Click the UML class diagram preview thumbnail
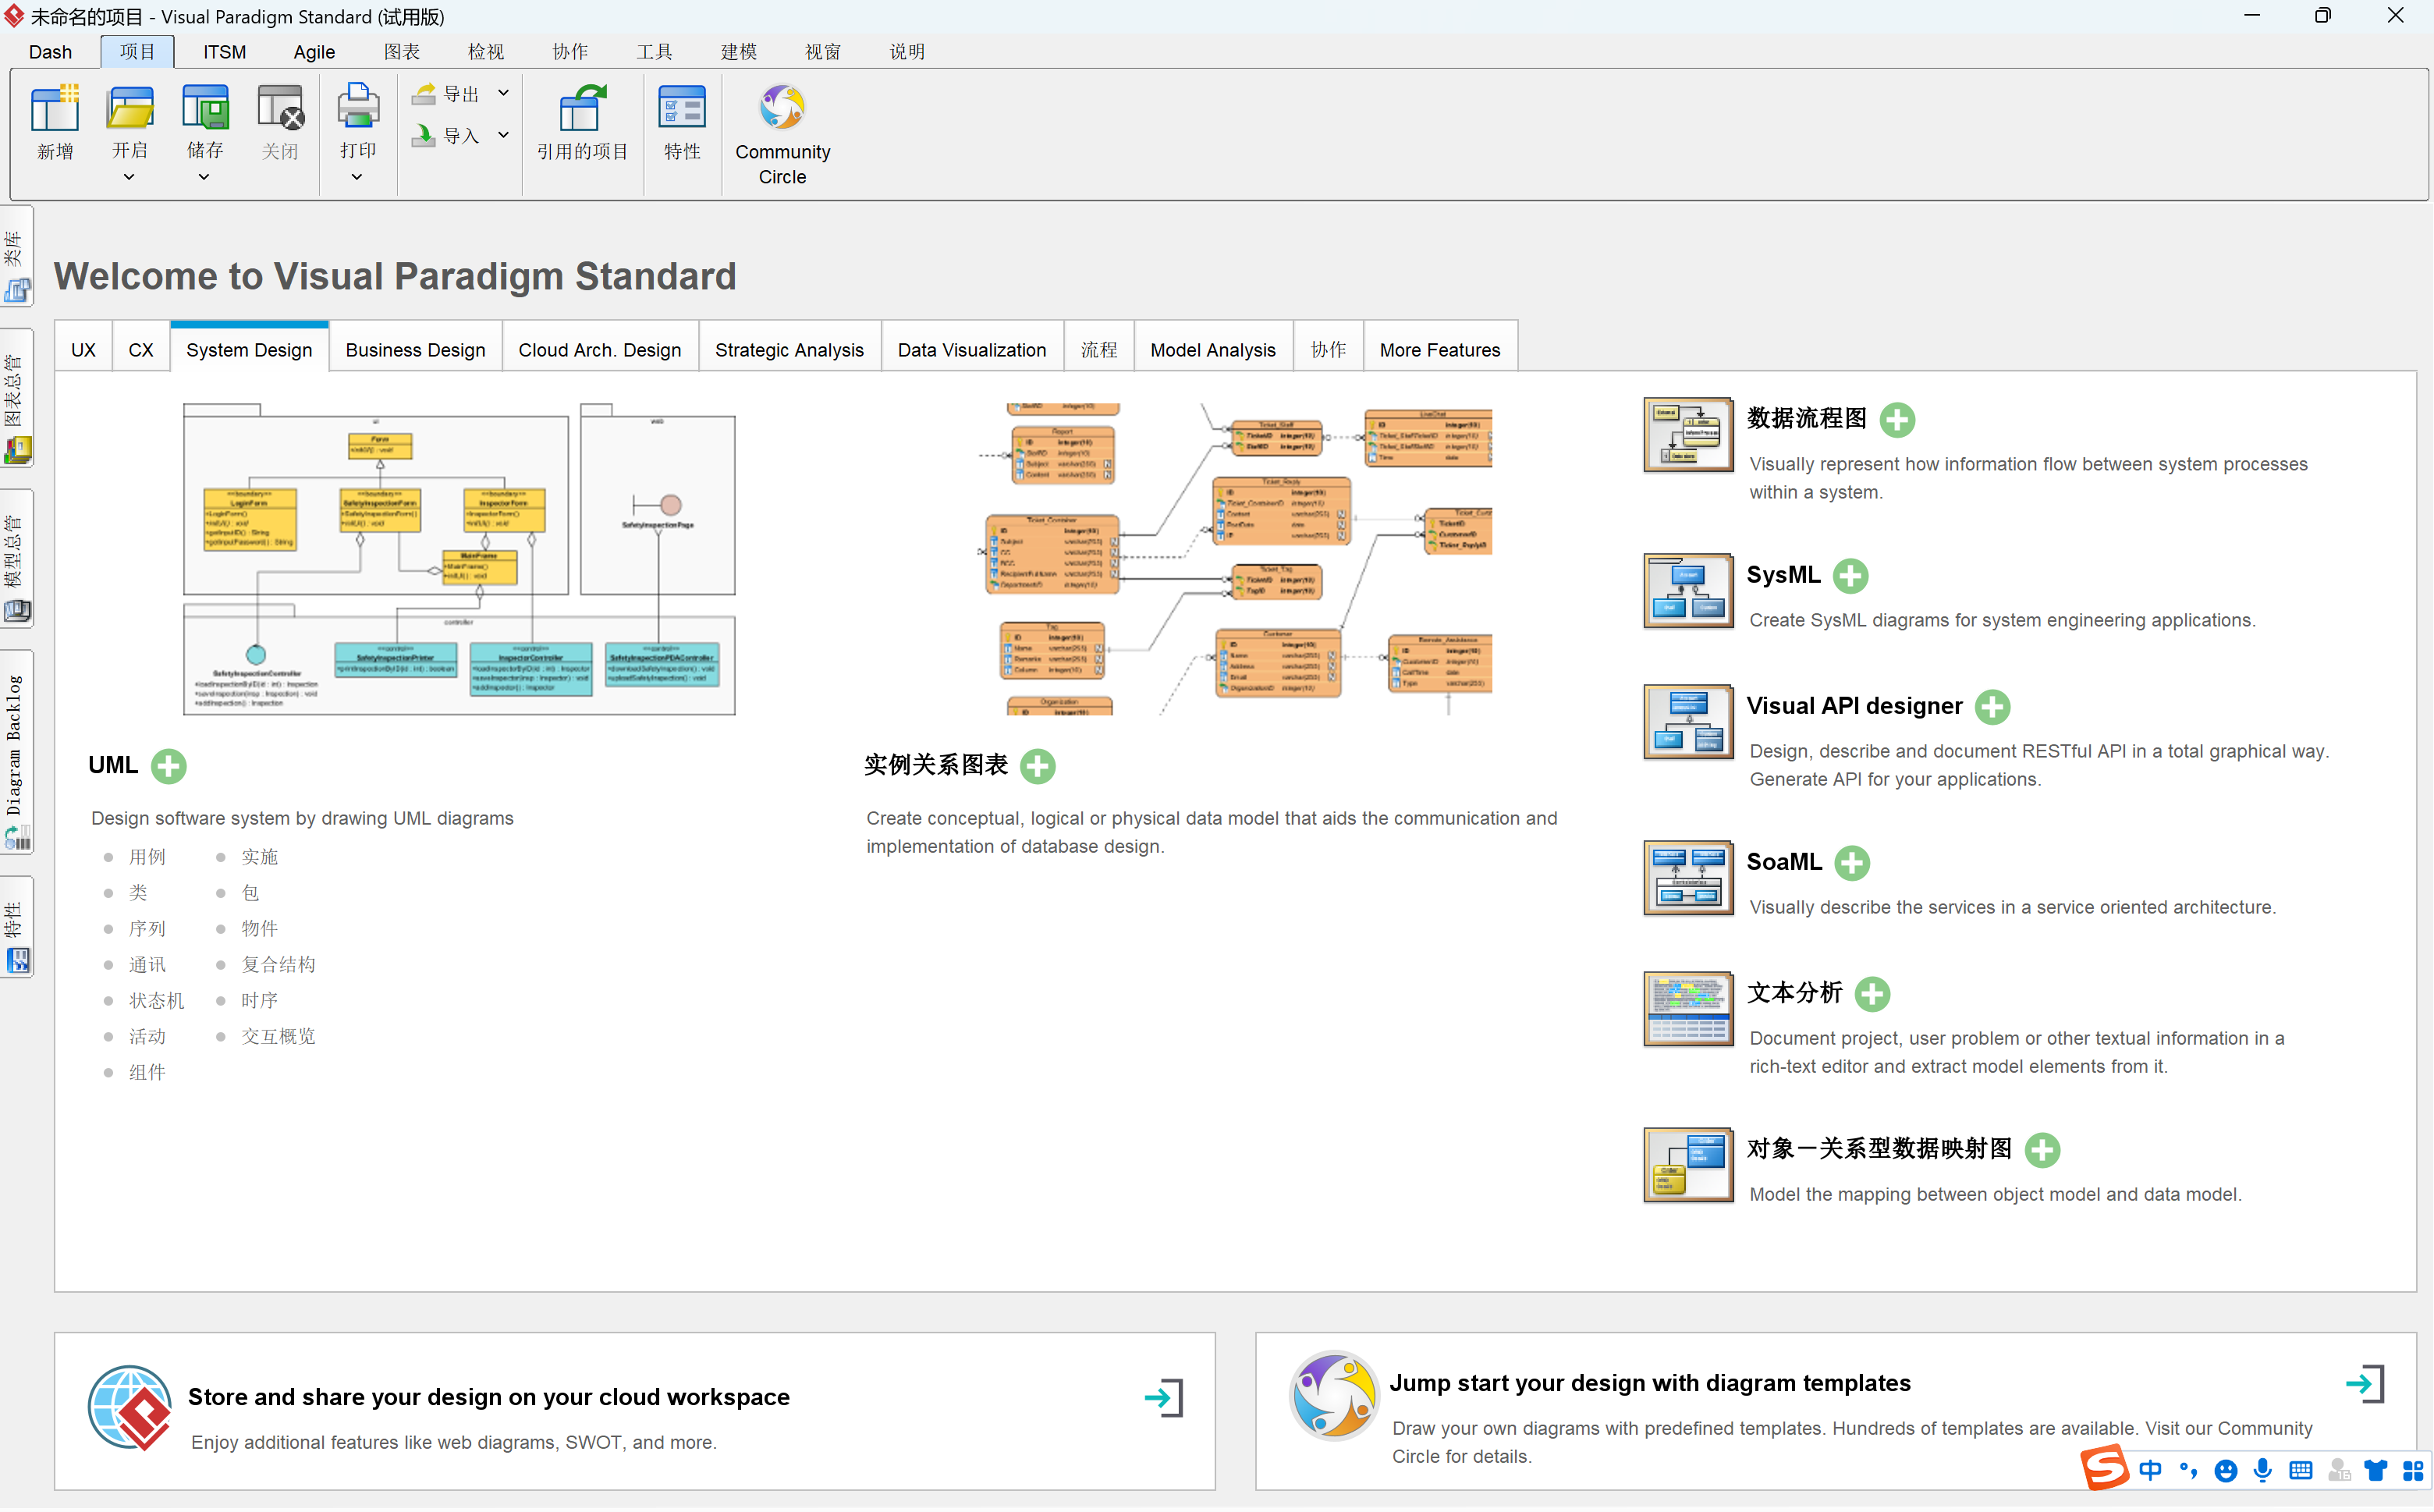The image size is (2434, 1512). point(459,559)
